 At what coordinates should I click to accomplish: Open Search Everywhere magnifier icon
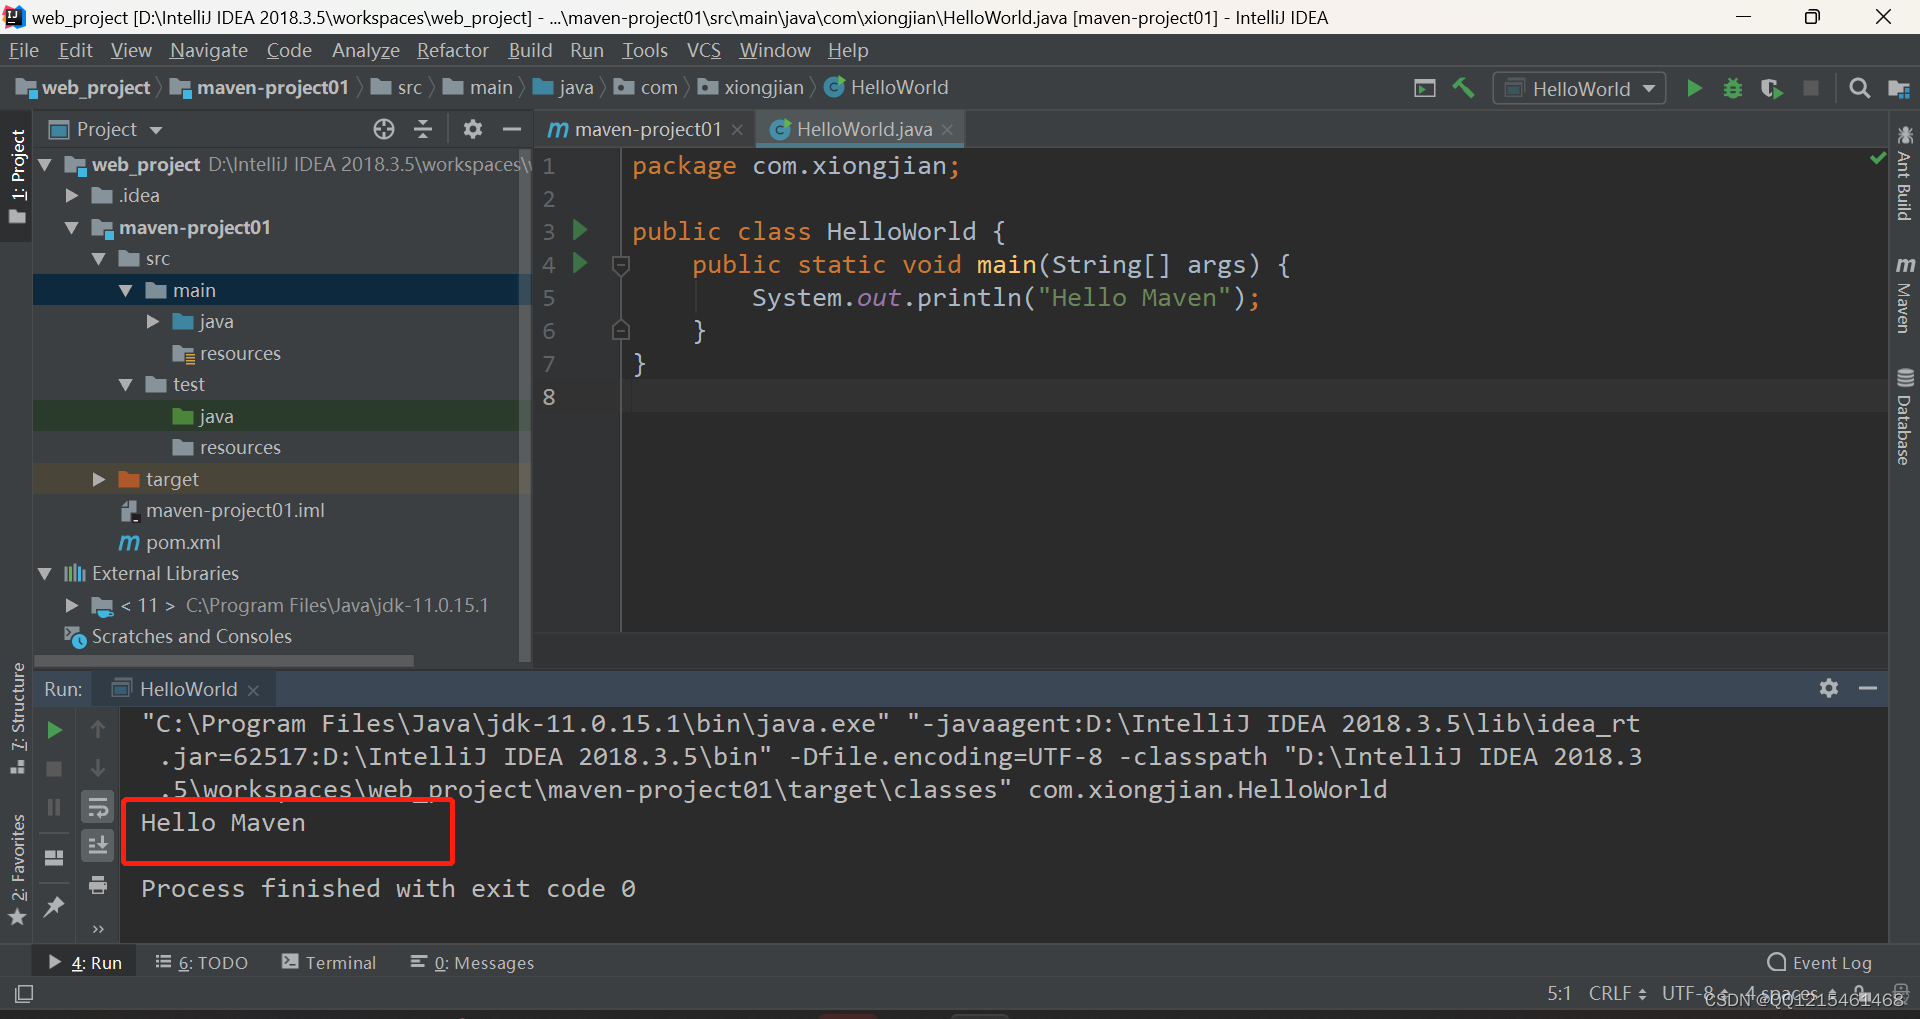click(1859, 88)
